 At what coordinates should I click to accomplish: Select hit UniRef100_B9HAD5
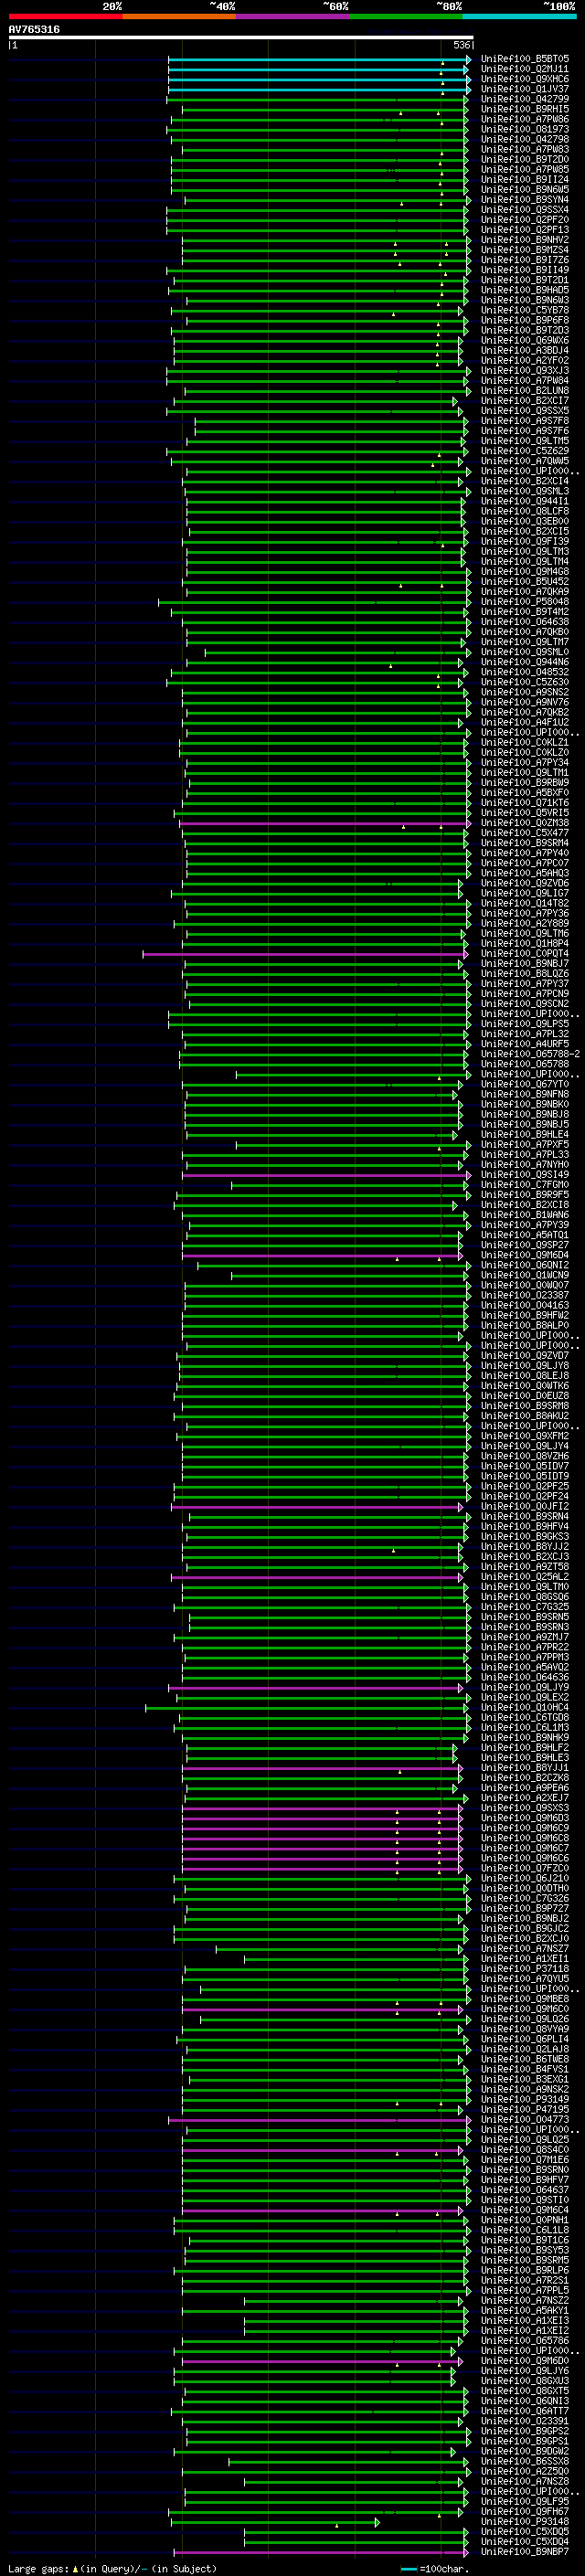pyautogui.click(x=525, y=290)
